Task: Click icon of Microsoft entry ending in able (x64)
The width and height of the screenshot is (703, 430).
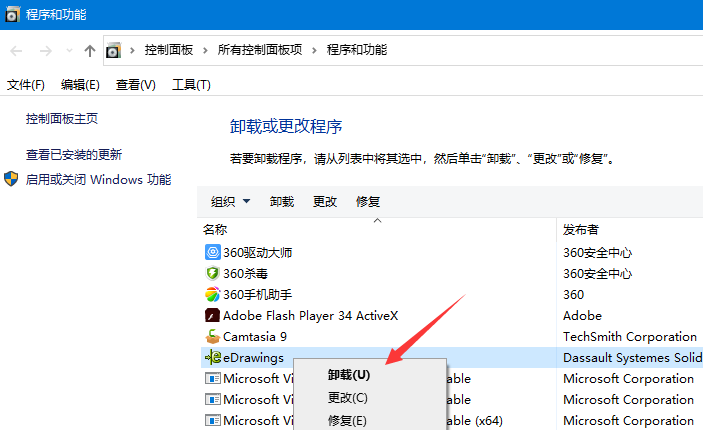Action: click(213, 420)
